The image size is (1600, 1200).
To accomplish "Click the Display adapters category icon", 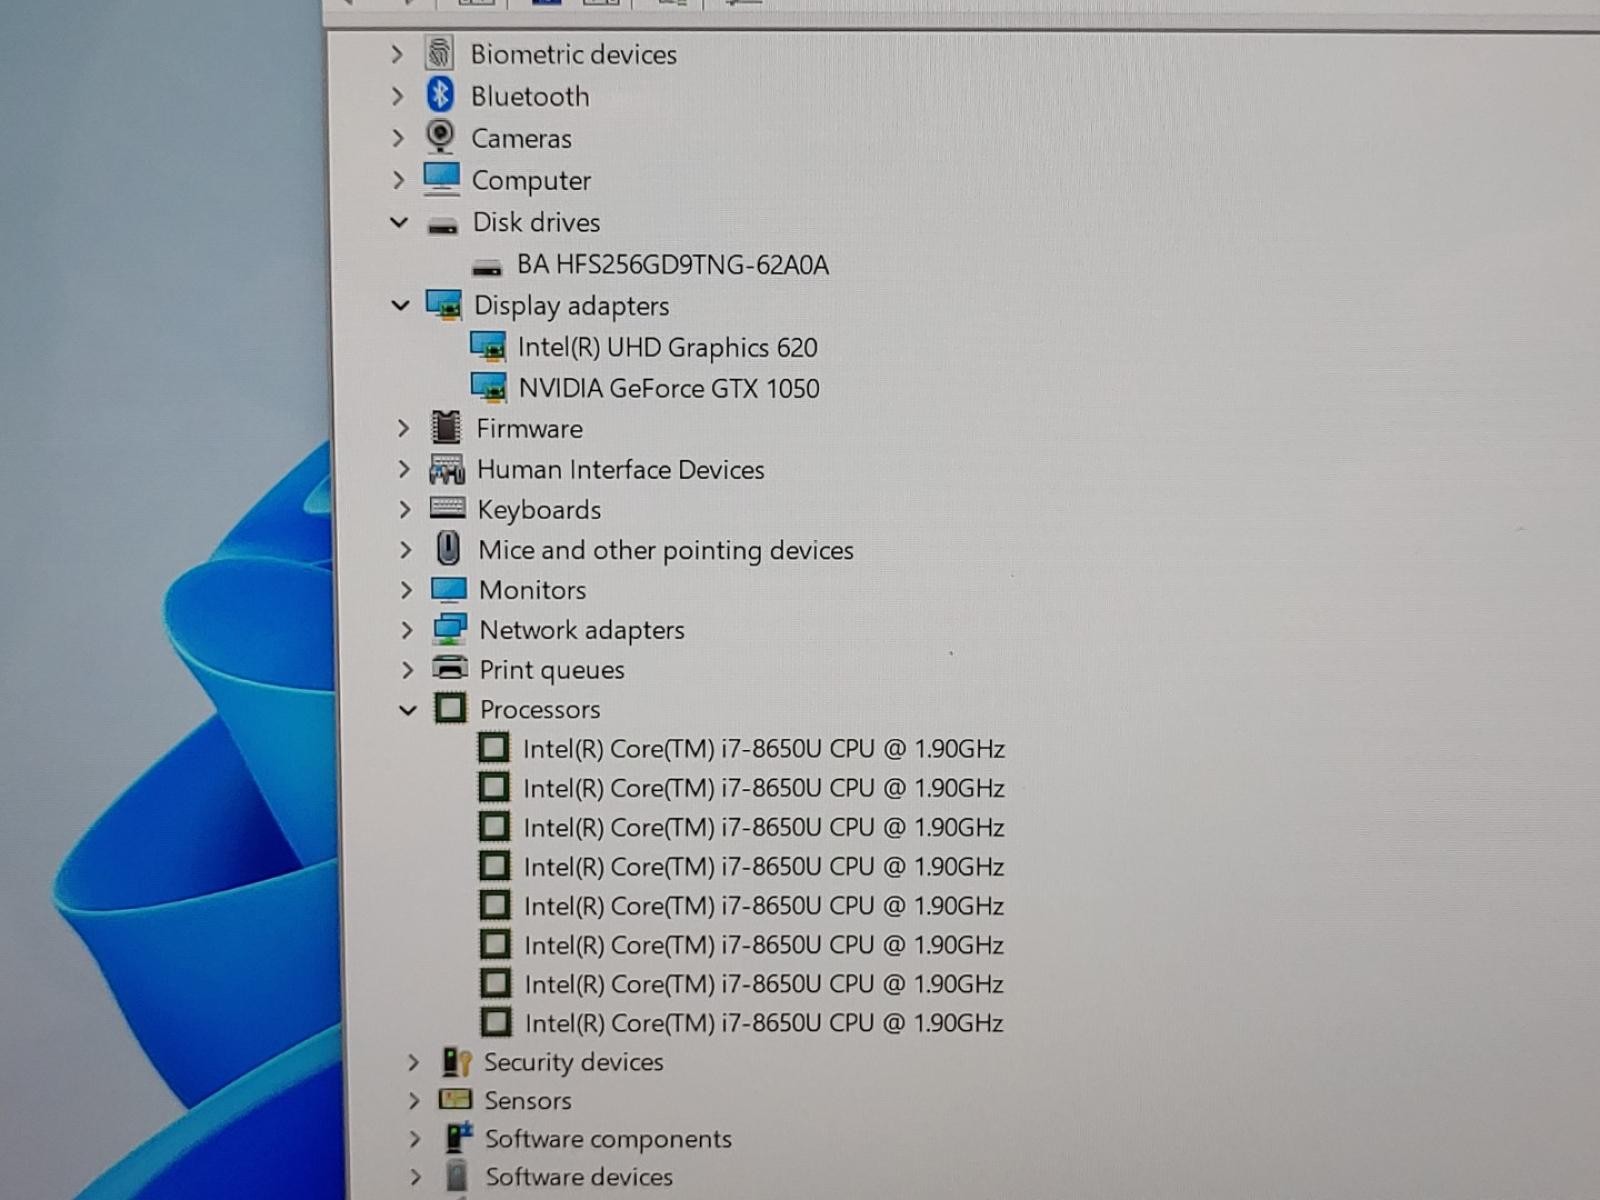I will [x=443, y=305].
